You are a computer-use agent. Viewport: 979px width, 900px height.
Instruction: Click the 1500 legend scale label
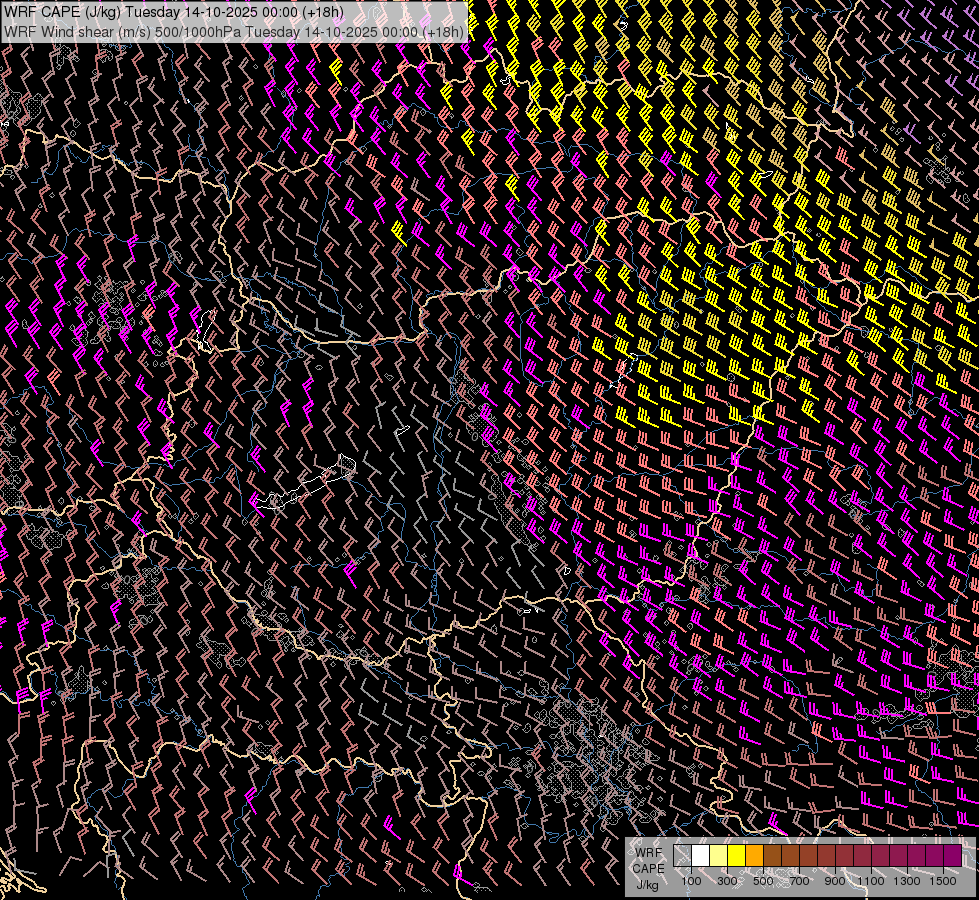[x=943, y=881]
